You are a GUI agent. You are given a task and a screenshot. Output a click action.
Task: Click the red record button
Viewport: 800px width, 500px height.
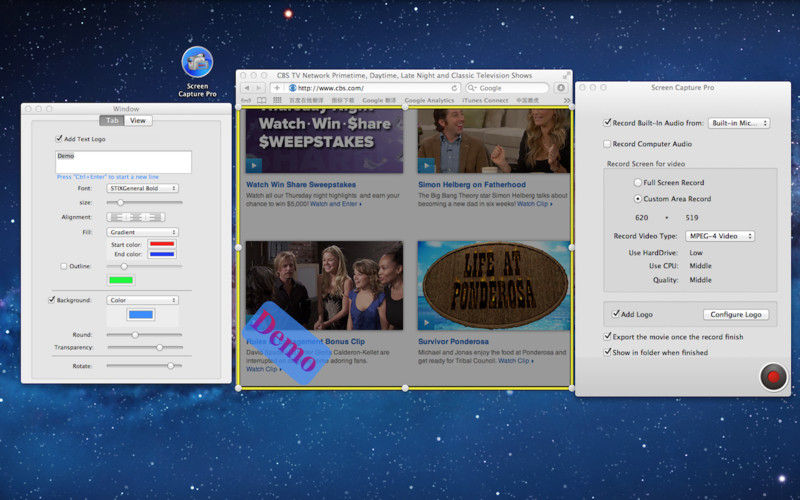pos(773,377)
